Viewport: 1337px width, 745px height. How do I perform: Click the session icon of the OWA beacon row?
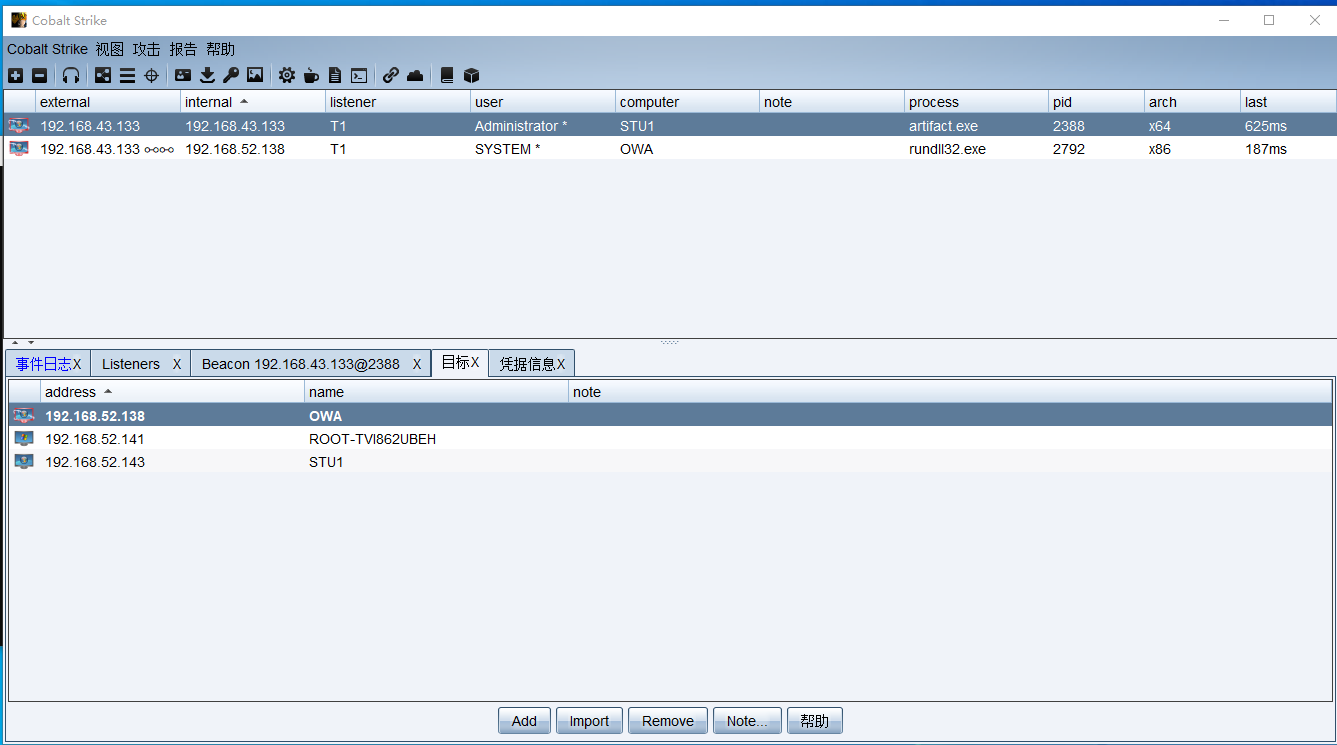pyautogui.click(x=19, y=149)
